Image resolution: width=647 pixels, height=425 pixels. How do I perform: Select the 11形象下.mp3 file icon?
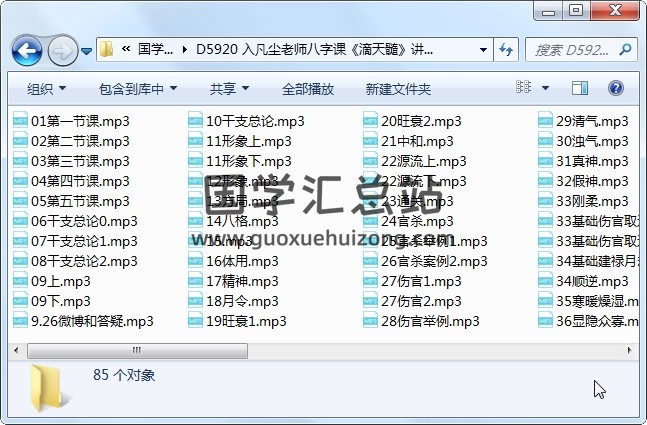click(195, 161)
